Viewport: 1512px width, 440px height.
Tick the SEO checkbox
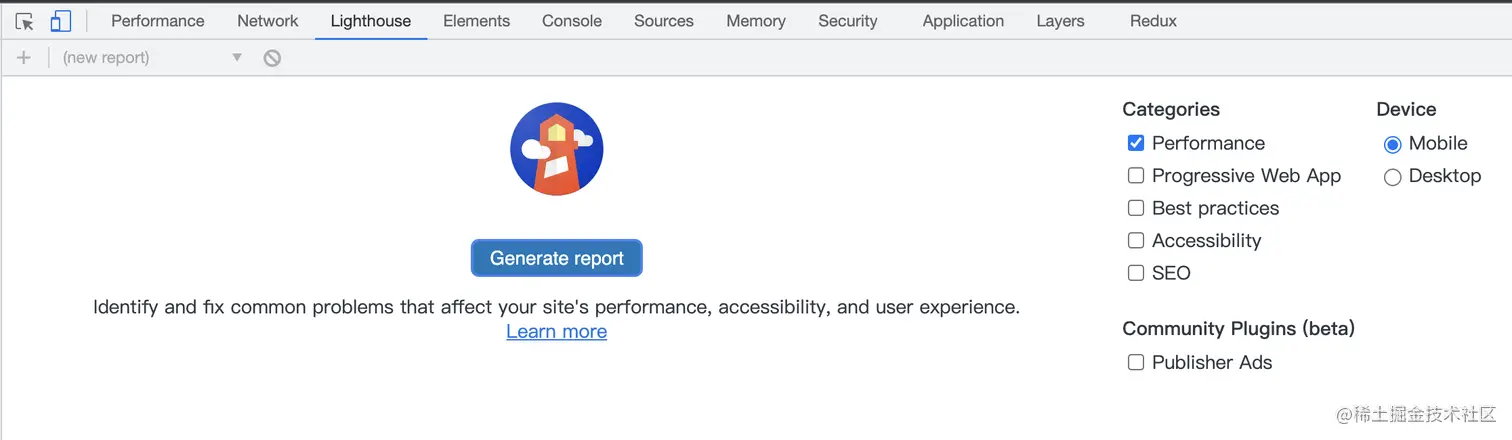click(x=1136, y=273)
